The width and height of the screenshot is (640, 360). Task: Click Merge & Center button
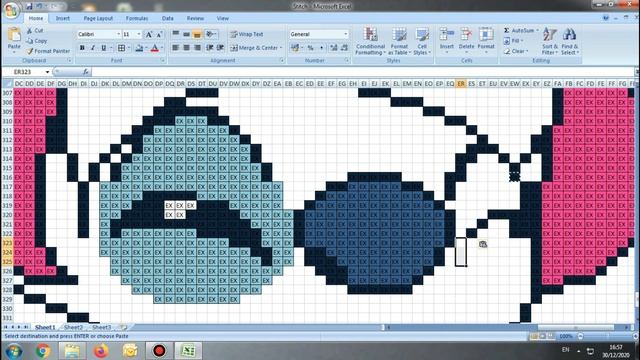(254, 48)
